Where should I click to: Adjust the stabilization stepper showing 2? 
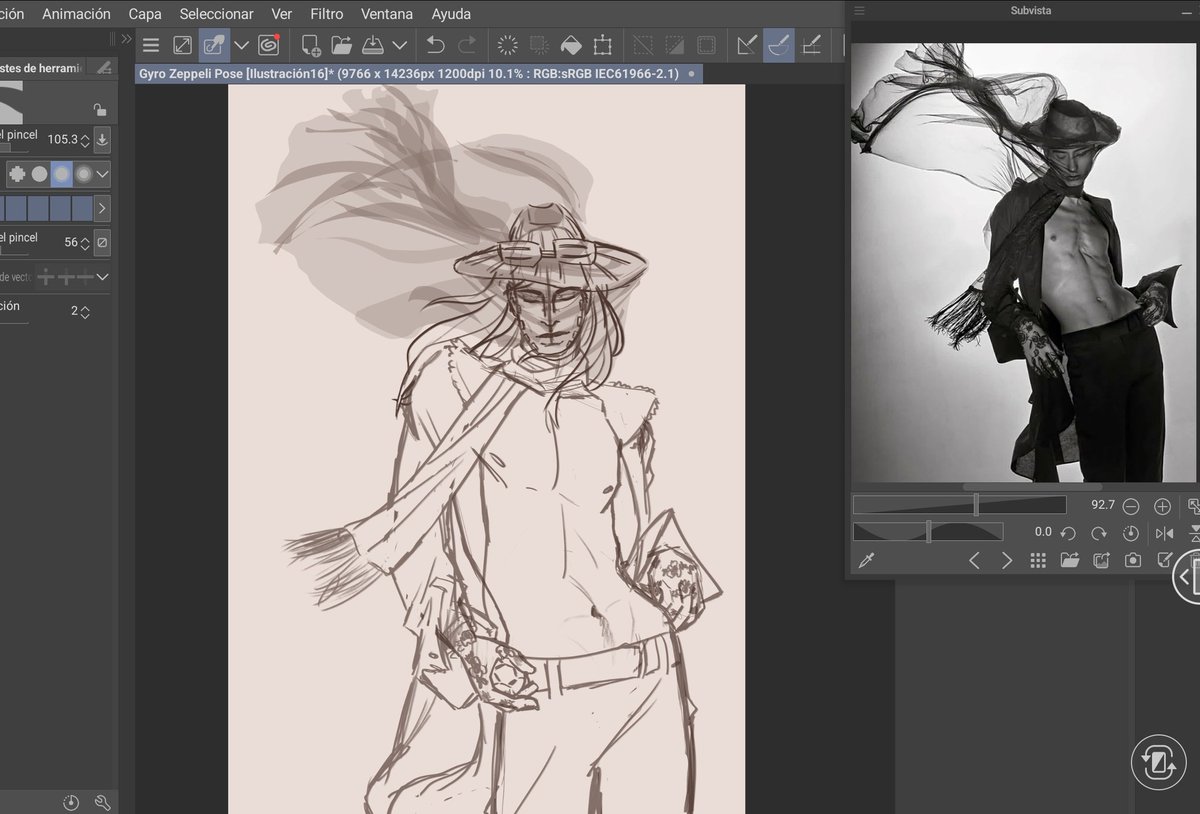[x=85, y=312]
